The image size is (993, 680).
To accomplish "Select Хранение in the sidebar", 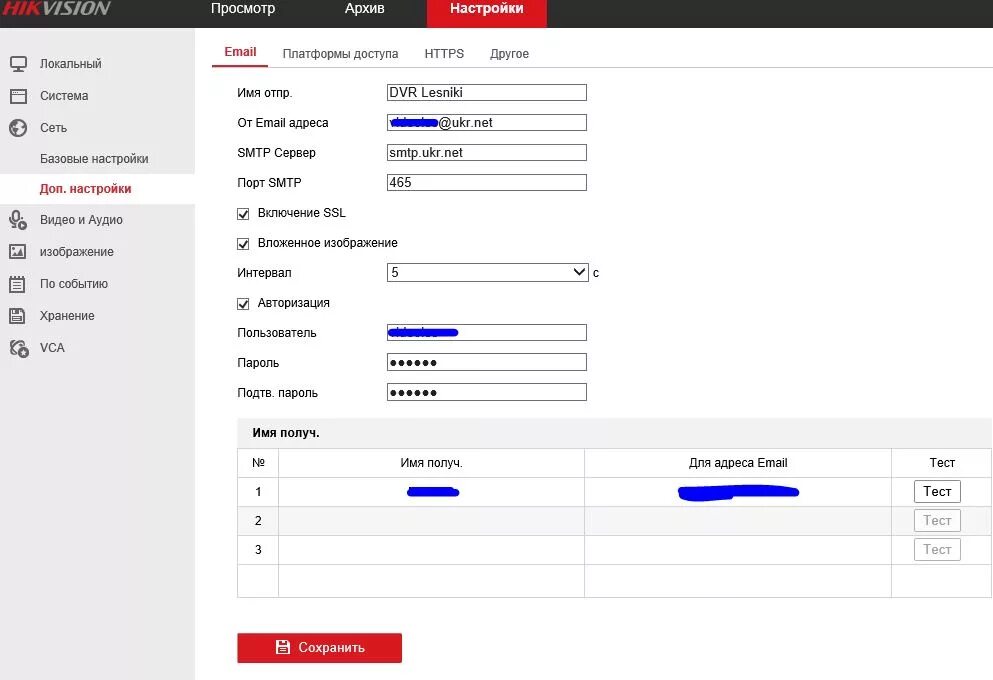I will click(x=67, y=315).
